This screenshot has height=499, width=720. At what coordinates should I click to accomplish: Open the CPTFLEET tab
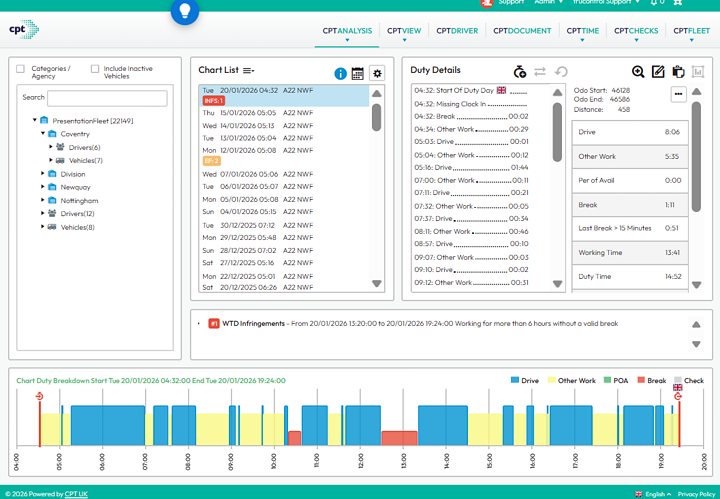[692, 31]
